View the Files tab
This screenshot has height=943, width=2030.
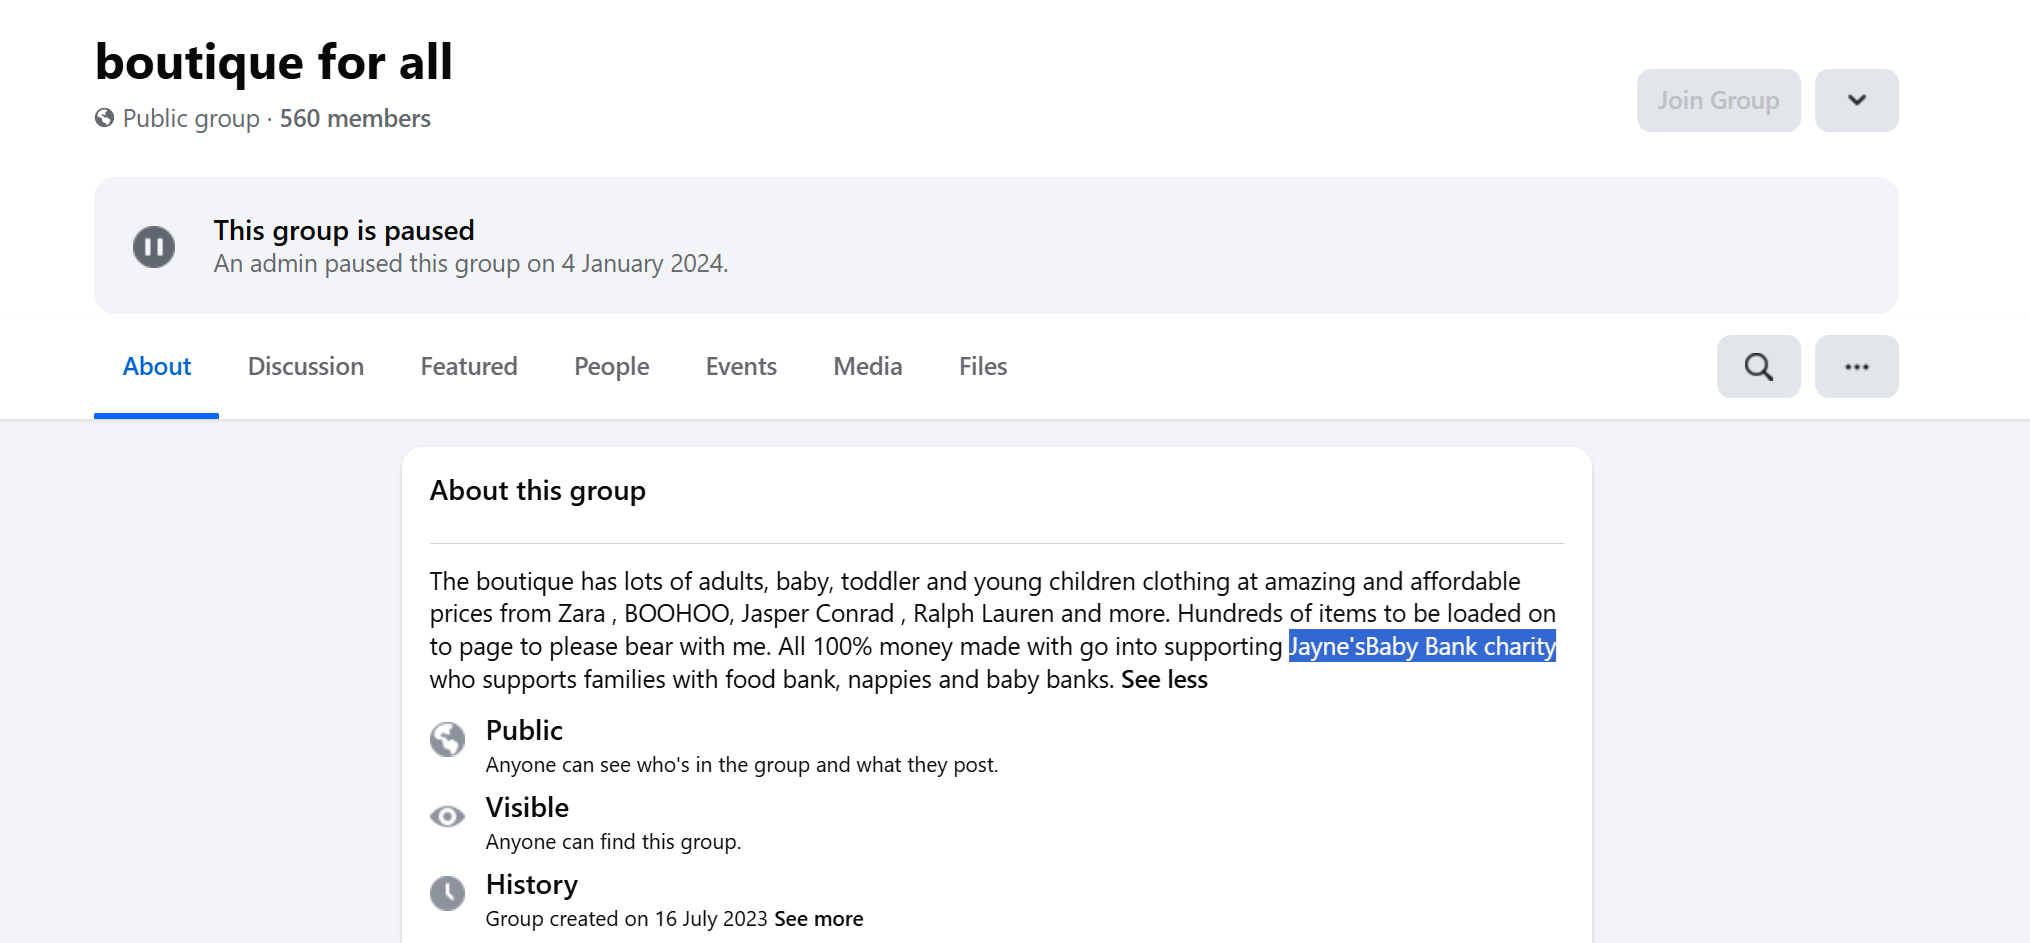coord(982,367)
